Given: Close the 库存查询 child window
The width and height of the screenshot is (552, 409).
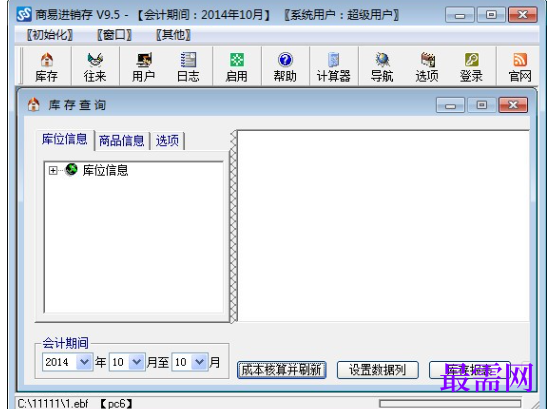Looking at the screenshot, I should coord(513,105).
